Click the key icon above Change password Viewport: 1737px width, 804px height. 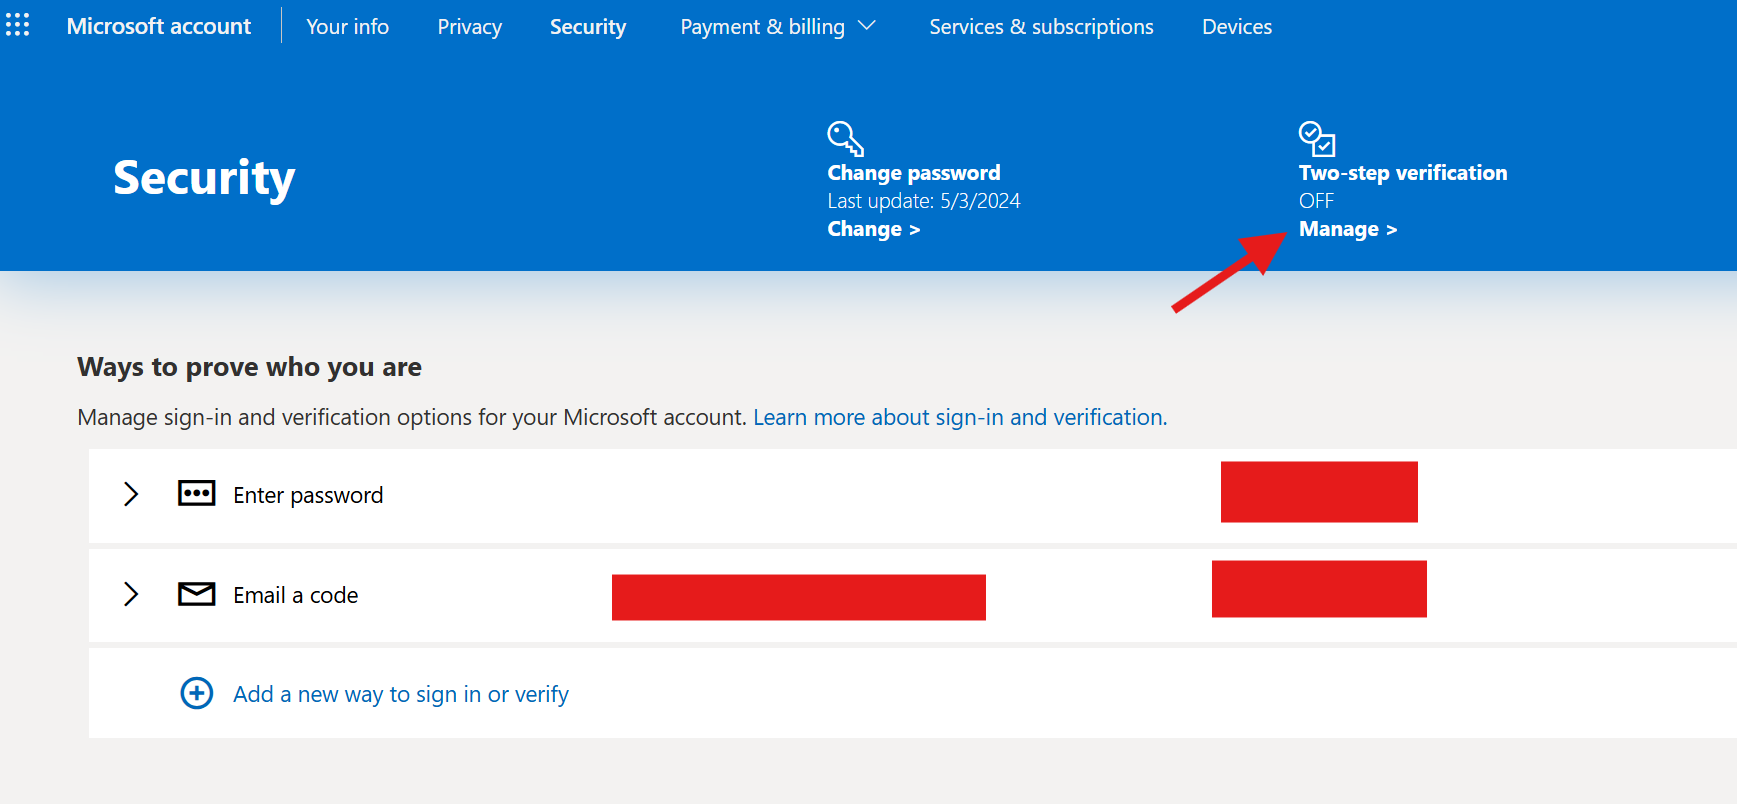click(845, 139)
